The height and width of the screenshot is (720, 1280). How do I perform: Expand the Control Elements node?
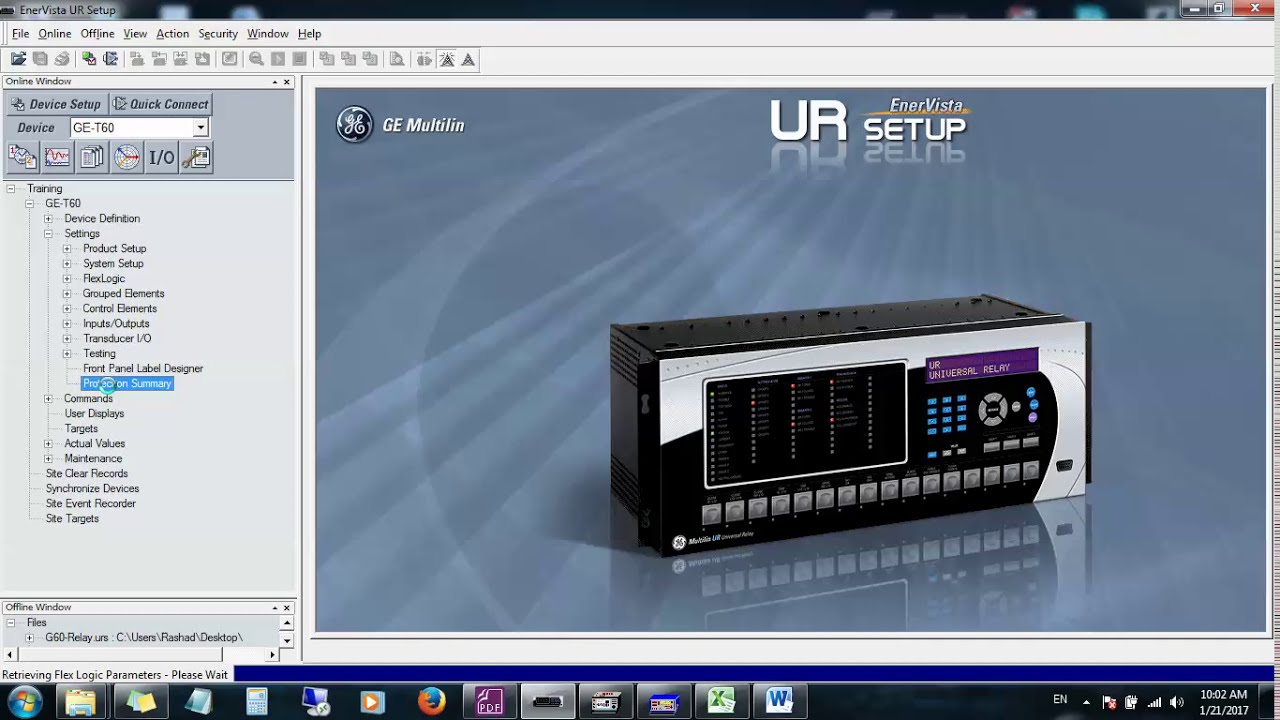pyautogui.click(x=67, y=309)
